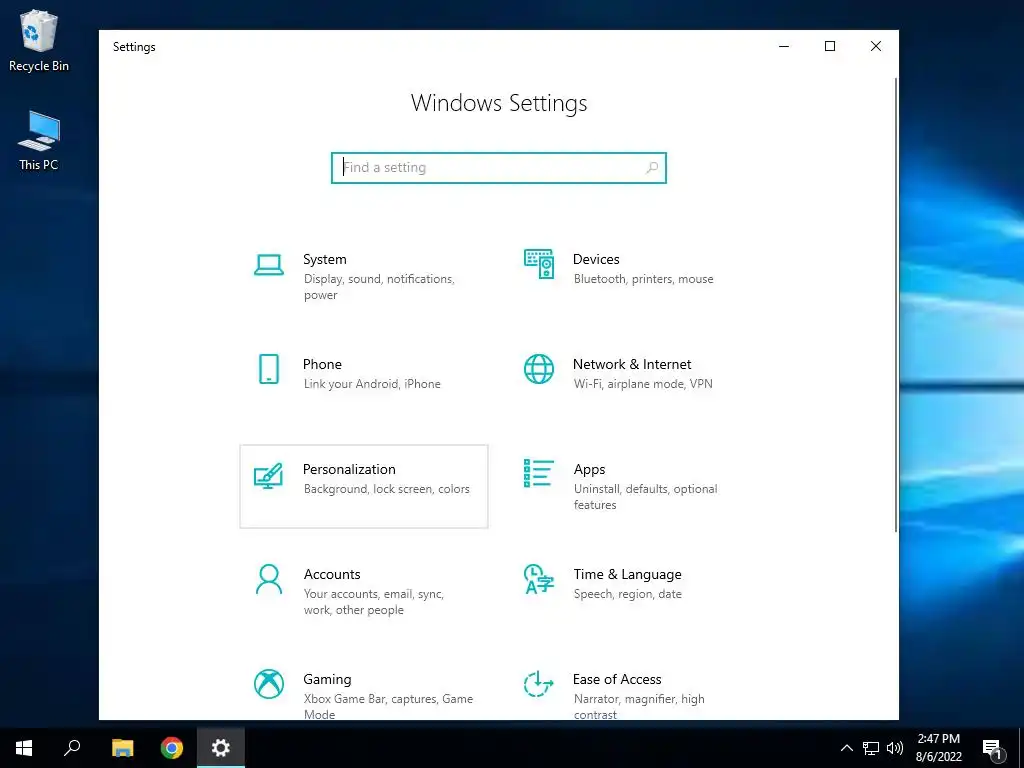Image resolution: width=1024 pixels, height=768 pixels.
Task: Open the Phone category title
Action: coord(322,364)
